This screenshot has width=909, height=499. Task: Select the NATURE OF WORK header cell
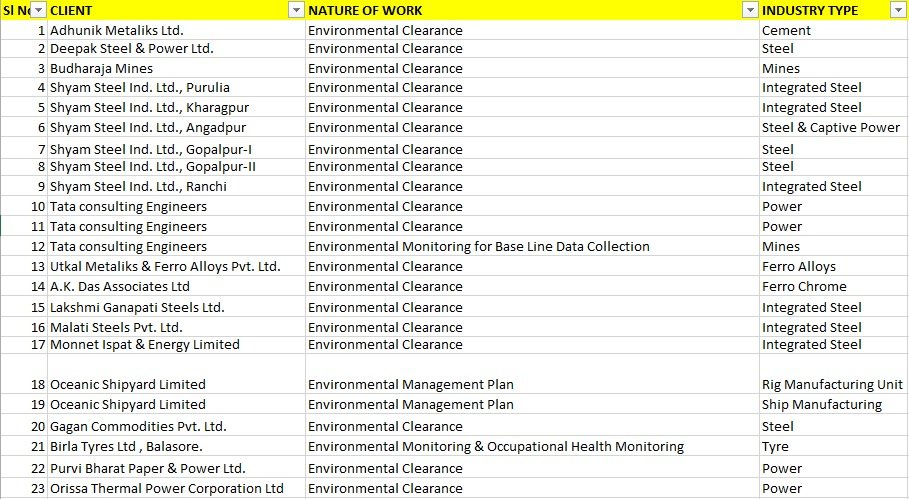pos(532,10)
